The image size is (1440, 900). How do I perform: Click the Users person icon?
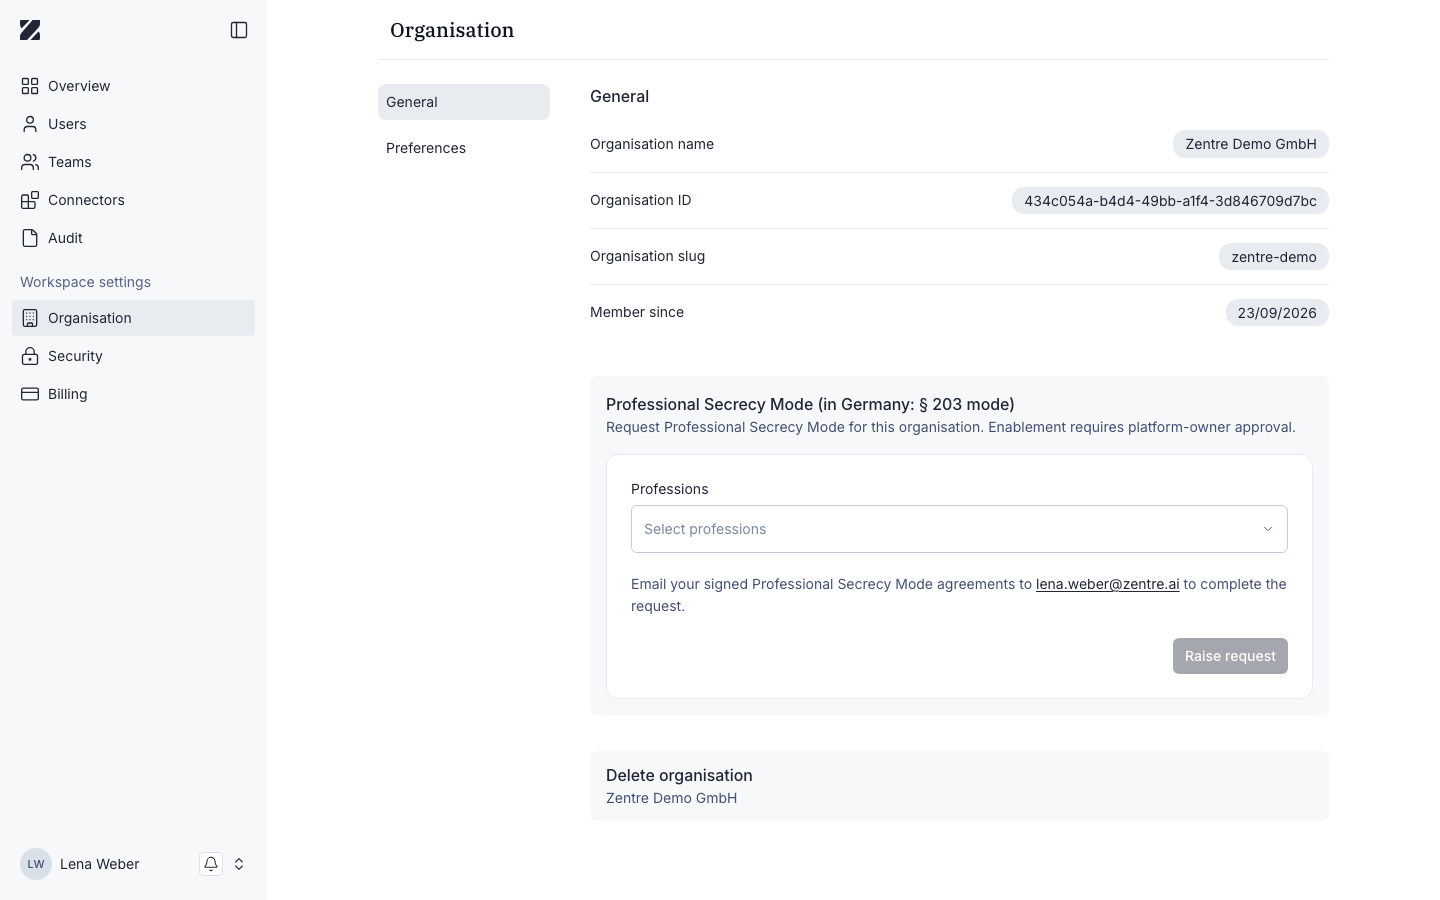(x=30, y=124)
